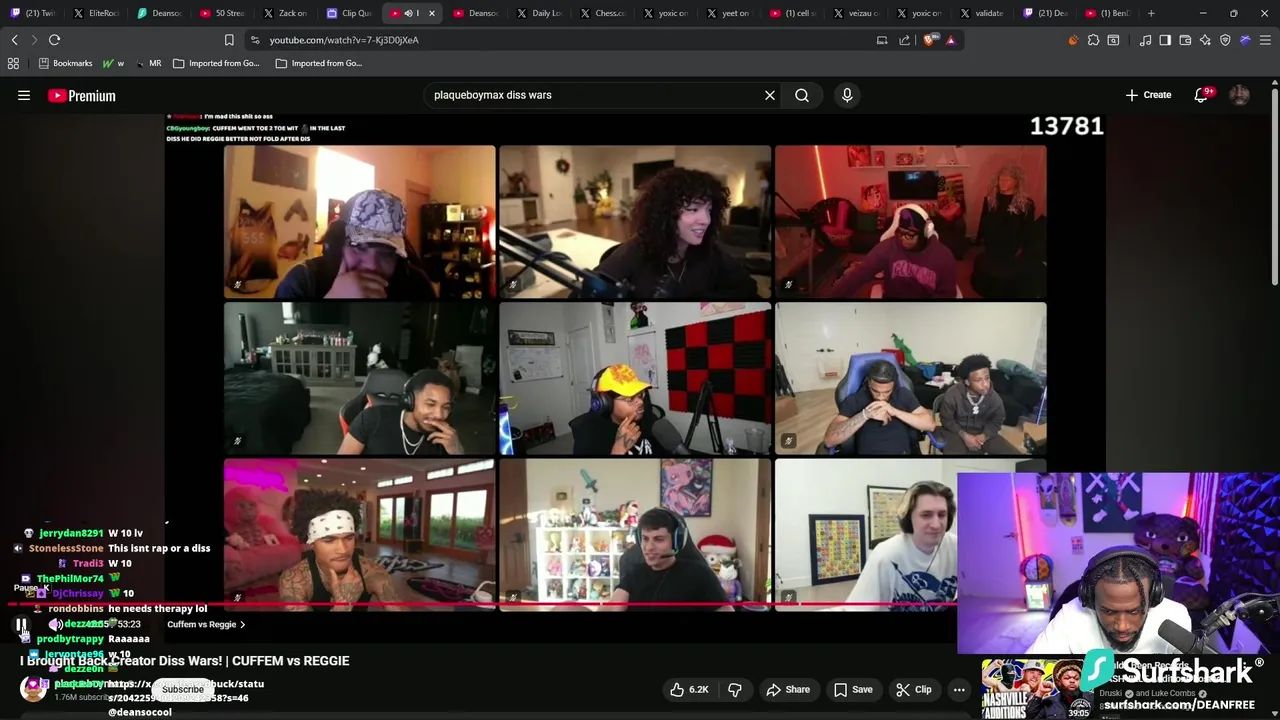Bookmark this page with bookmark icon
This screenshot has height=720, width=1280.
click(x=229, y=40)
